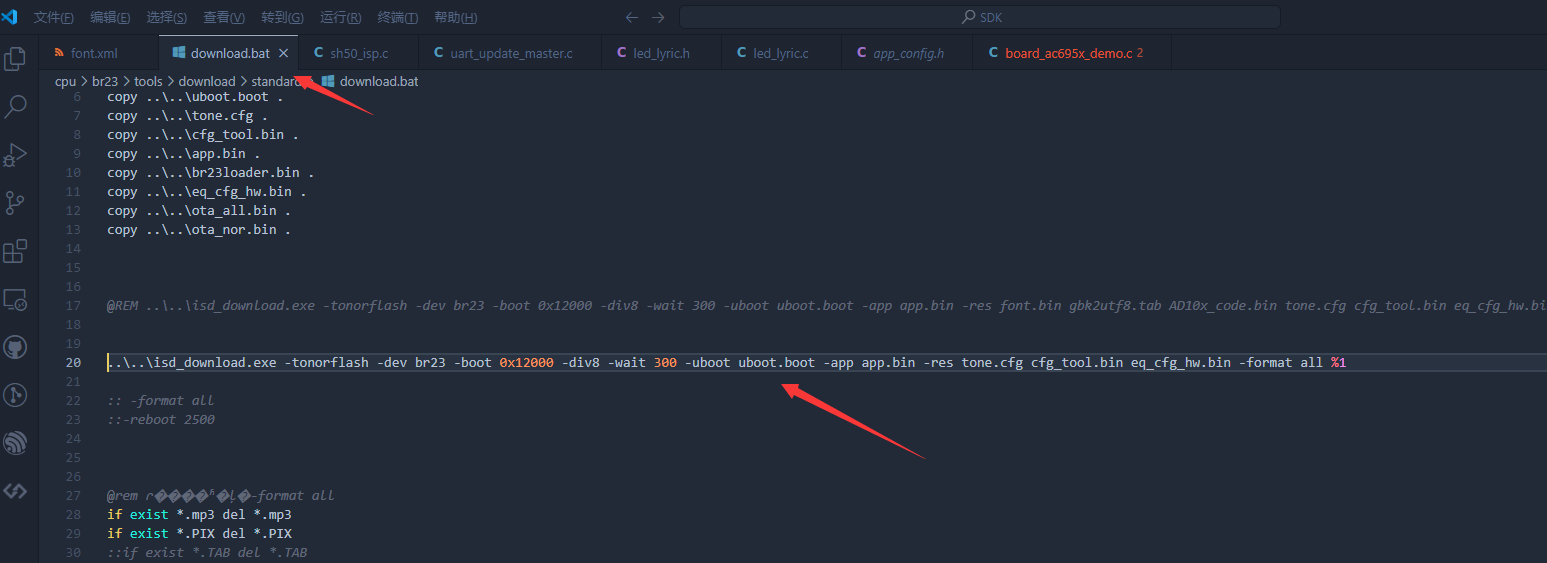Click the 'copy ..\..\app.bin .' line

point(184,154)
